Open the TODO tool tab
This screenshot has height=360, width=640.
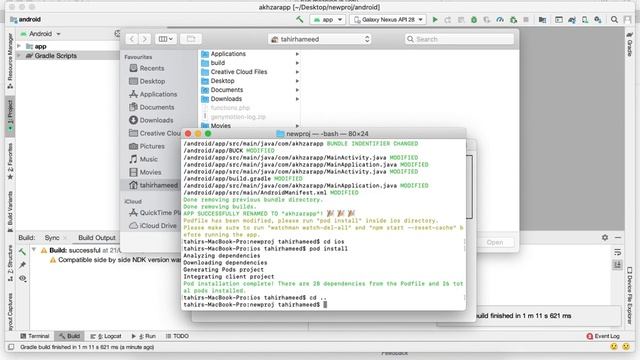[177, 336]
